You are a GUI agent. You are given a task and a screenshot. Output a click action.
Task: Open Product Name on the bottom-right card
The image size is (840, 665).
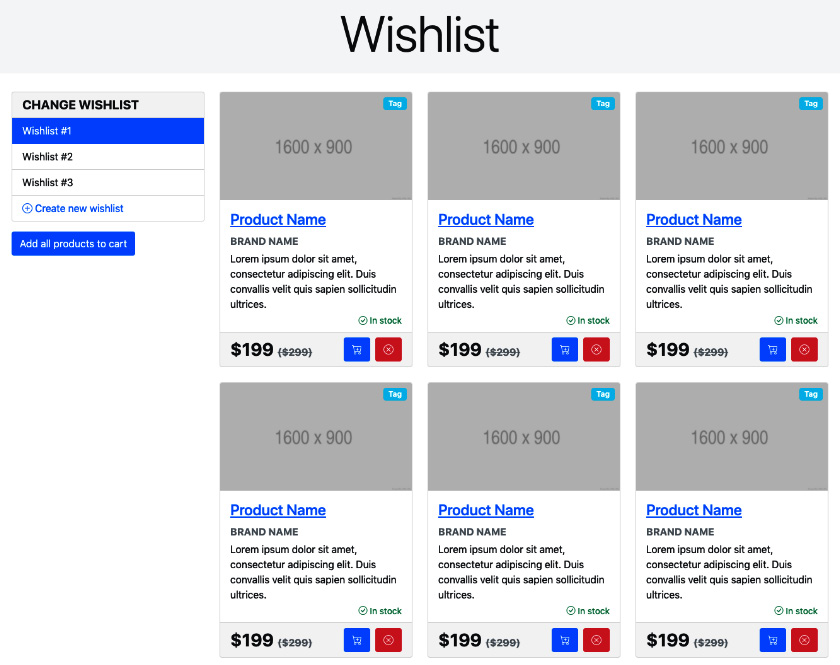(694, 510)
